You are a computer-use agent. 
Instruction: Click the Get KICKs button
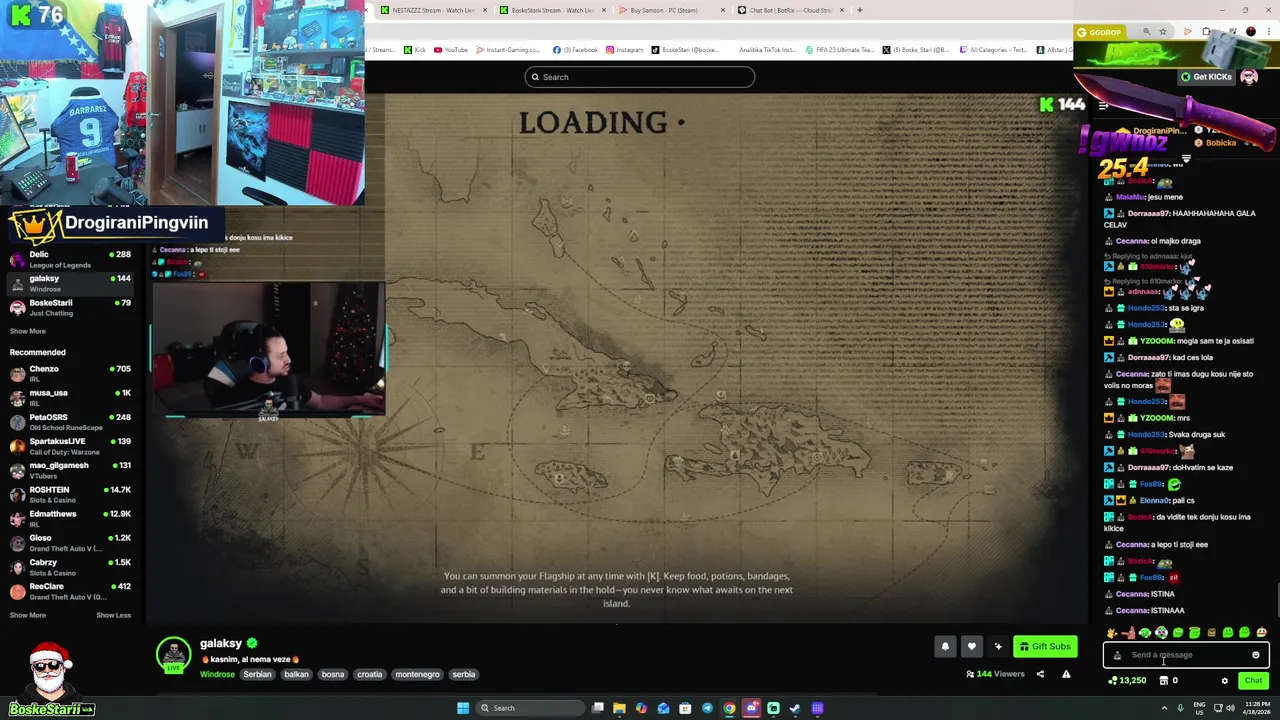tap(1206, 77)
